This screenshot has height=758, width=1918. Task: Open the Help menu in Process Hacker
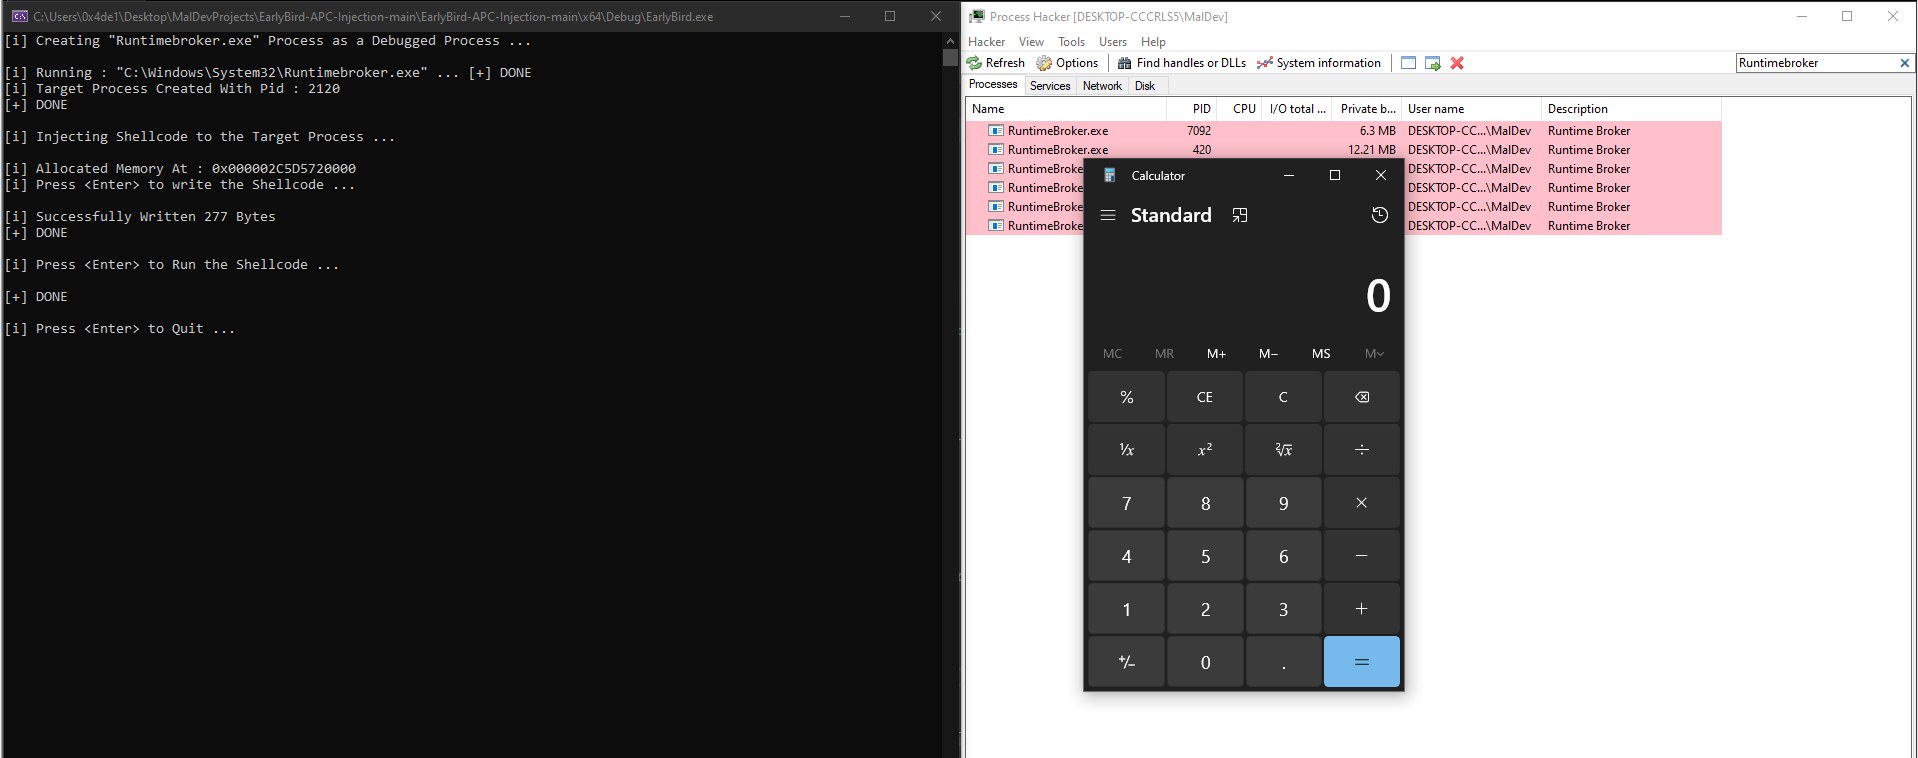1153,42
